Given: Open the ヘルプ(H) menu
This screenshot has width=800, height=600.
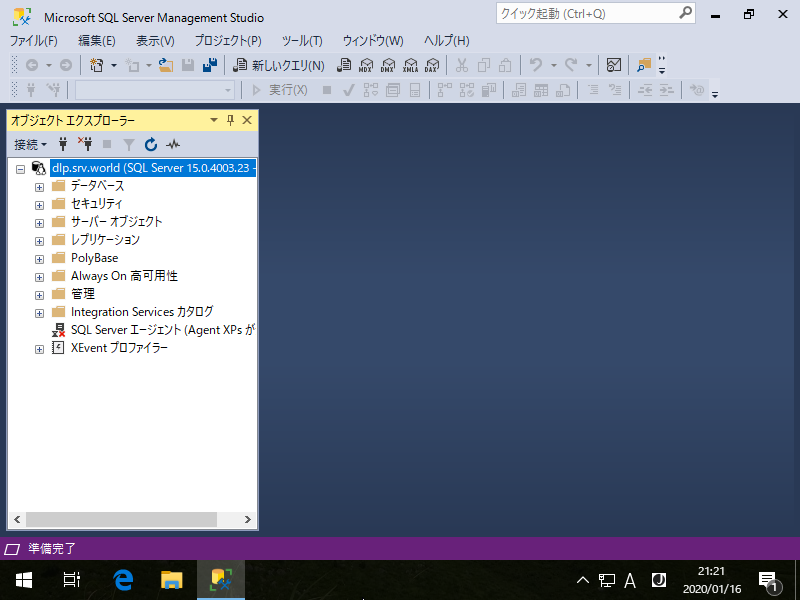Looking at the screenshot, I should 446,41.
